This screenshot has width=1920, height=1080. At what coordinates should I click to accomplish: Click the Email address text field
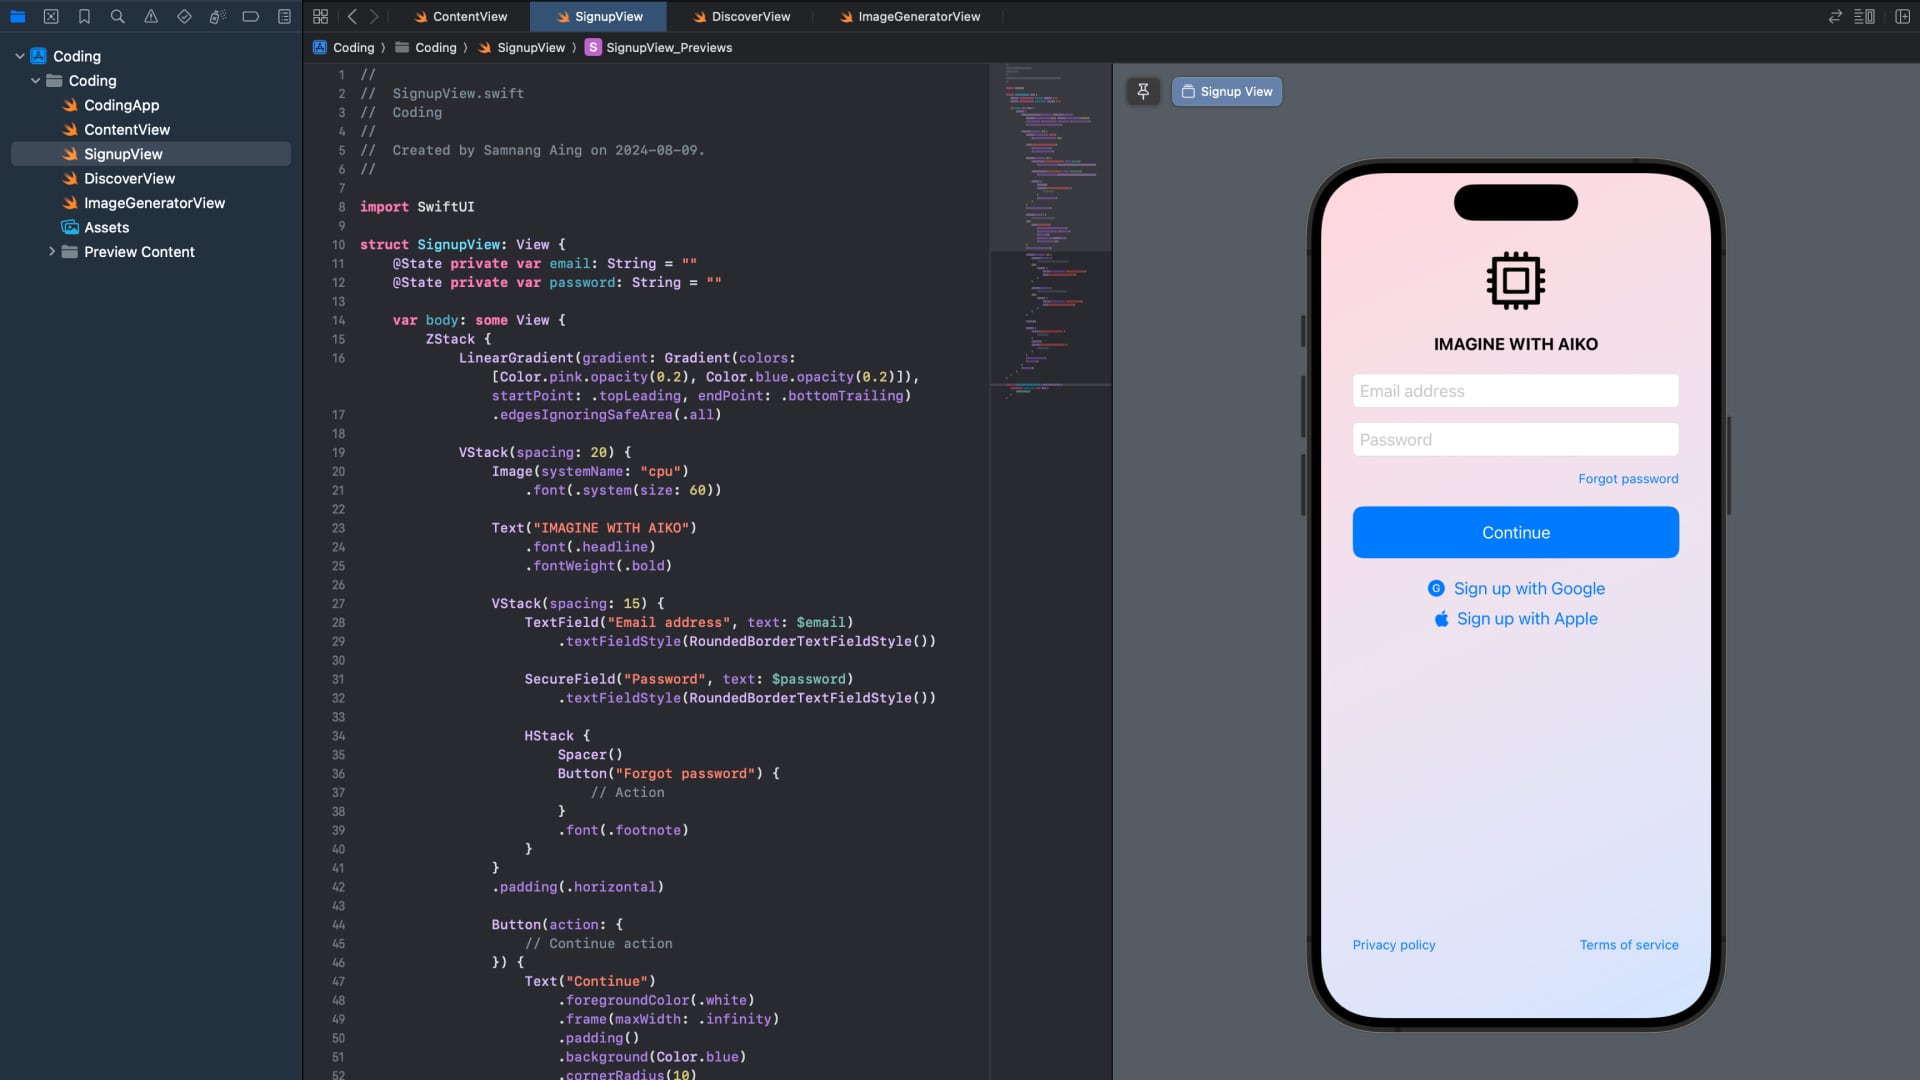1515,391
